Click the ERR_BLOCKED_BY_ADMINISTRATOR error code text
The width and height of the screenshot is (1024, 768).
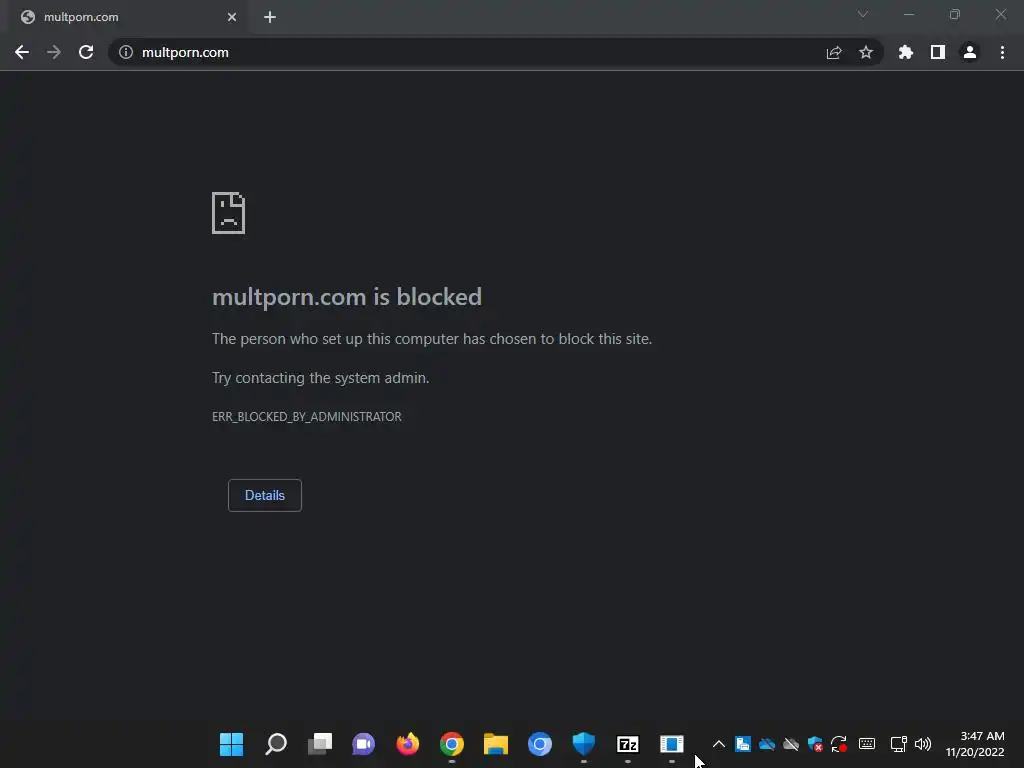click(306, 417)
